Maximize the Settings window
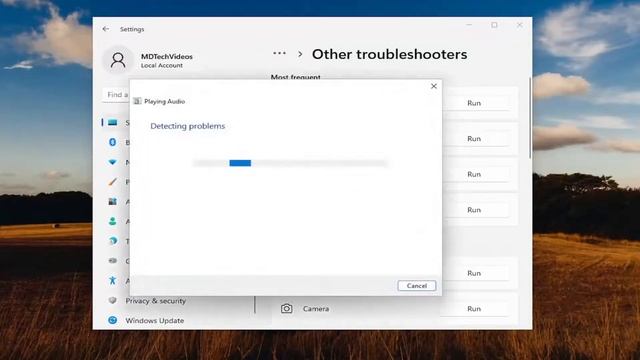The image size is (640, 360). [x=494, y=25]
